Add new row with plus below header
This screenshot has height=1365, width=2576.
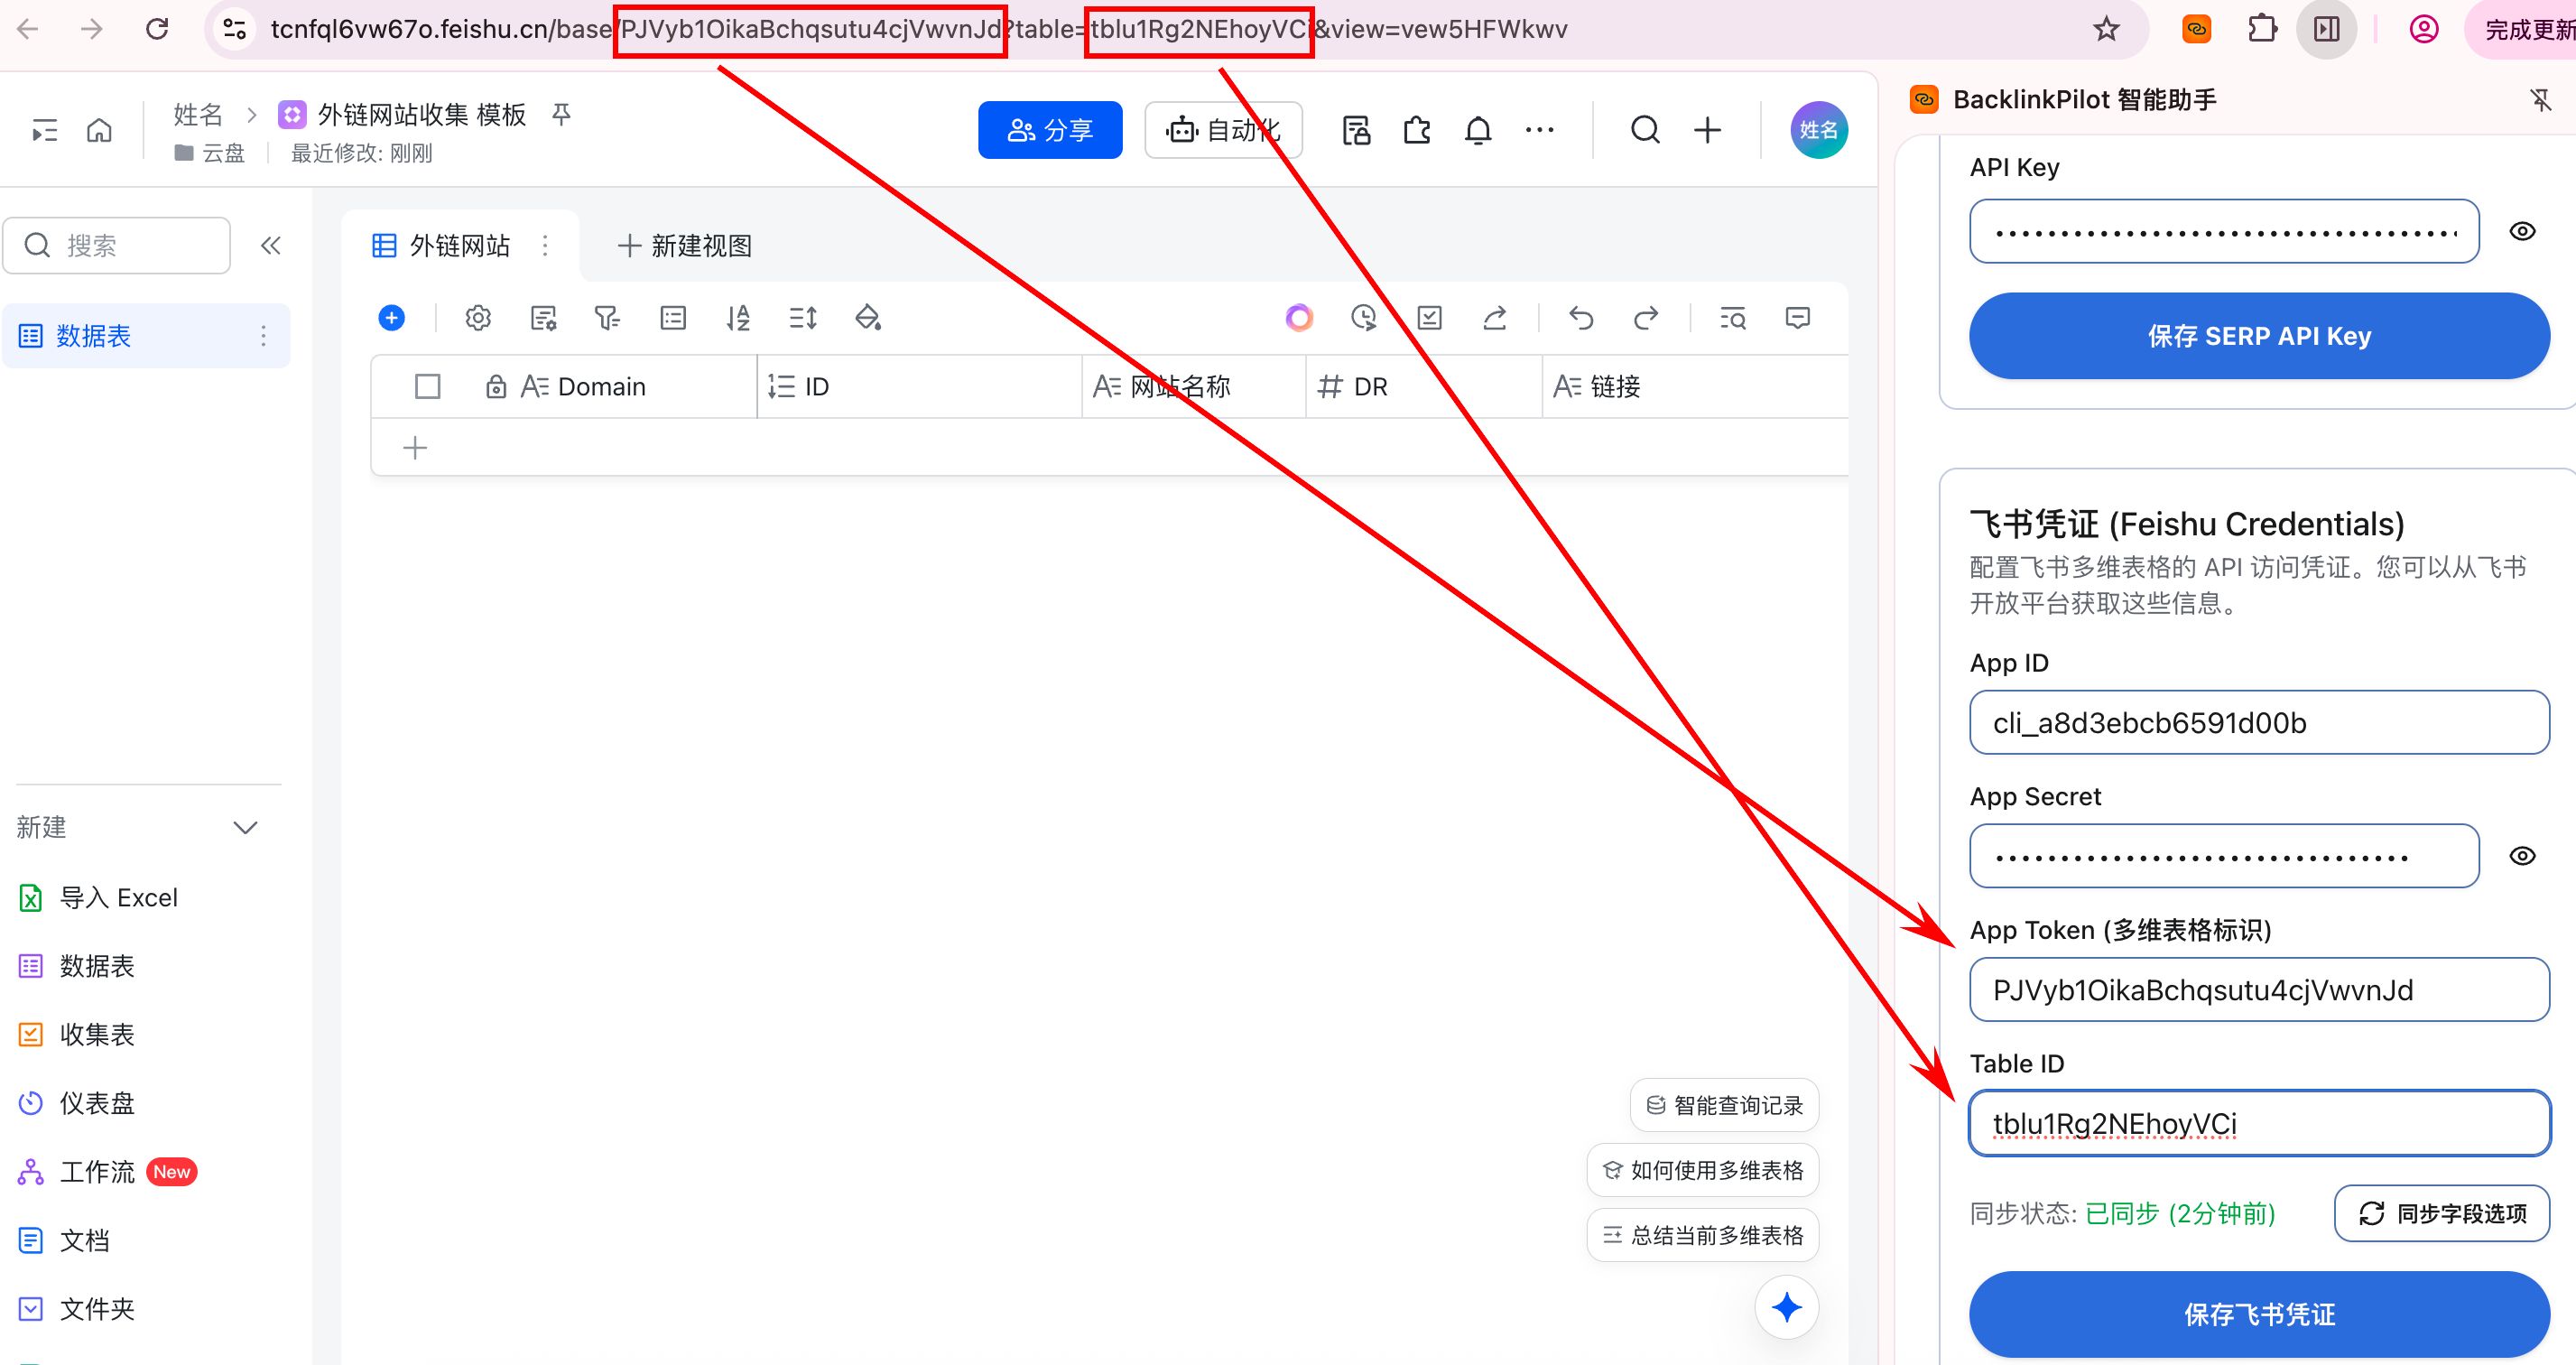pyautogui.click(x=415, y=448)
